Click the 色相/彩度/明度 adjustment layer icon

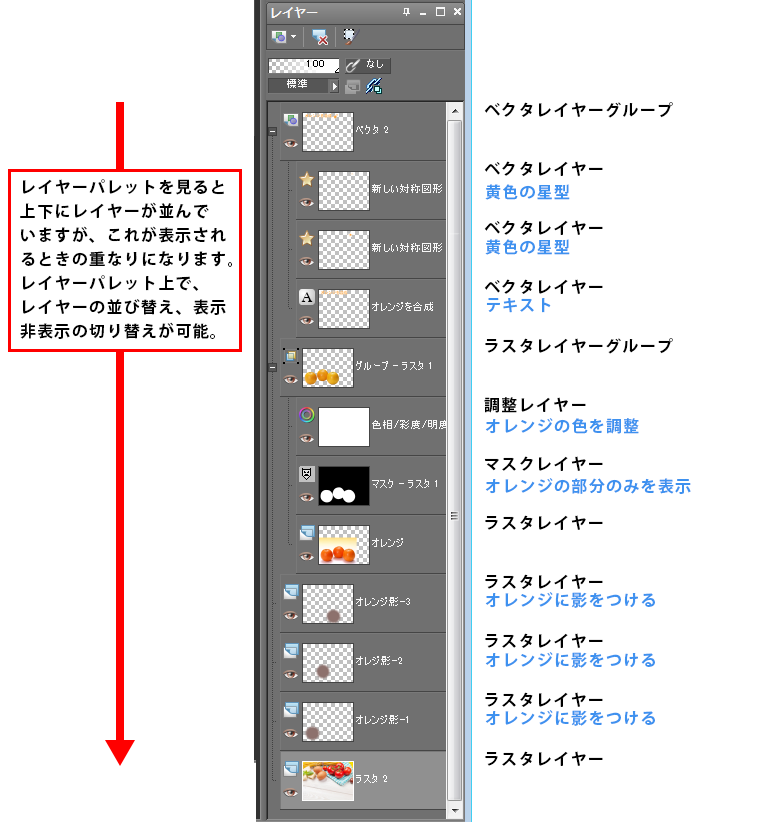[x=307, y=415]
